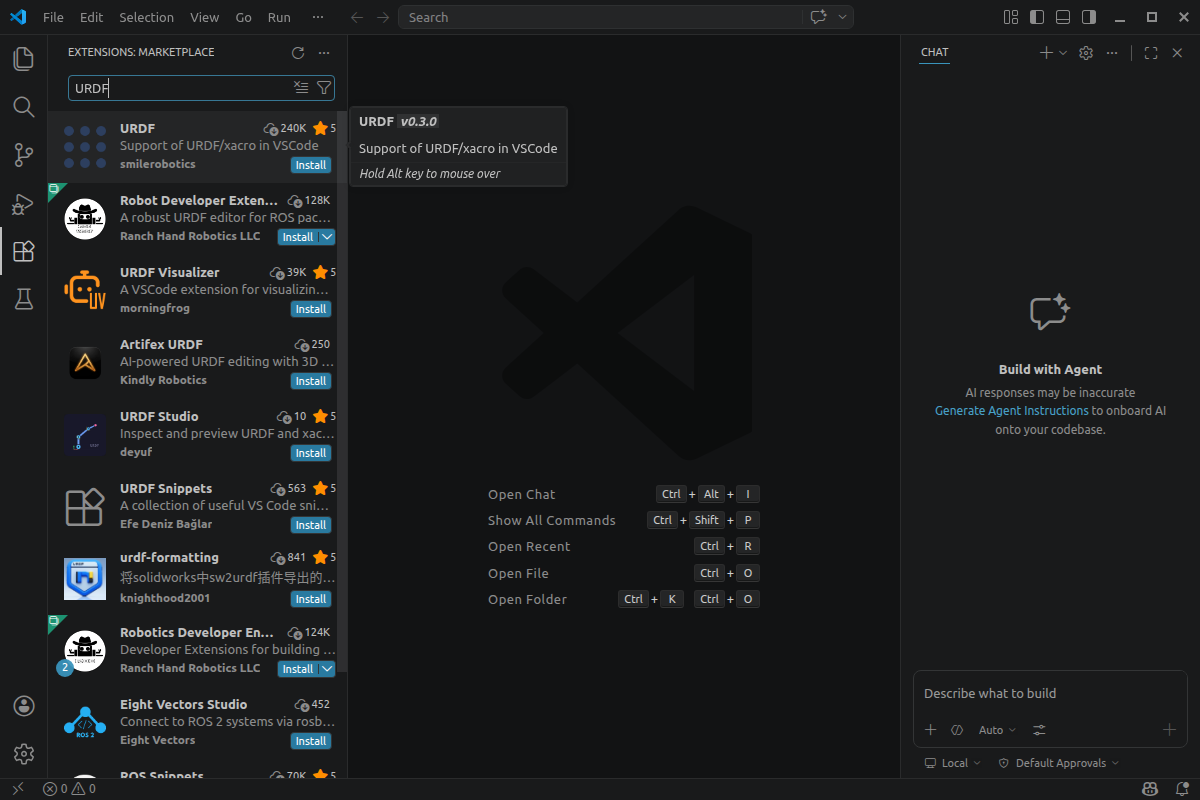The height and width of the screenshot is (800, 1200).
Task: Click the title bar Search box
Action: 601,17
